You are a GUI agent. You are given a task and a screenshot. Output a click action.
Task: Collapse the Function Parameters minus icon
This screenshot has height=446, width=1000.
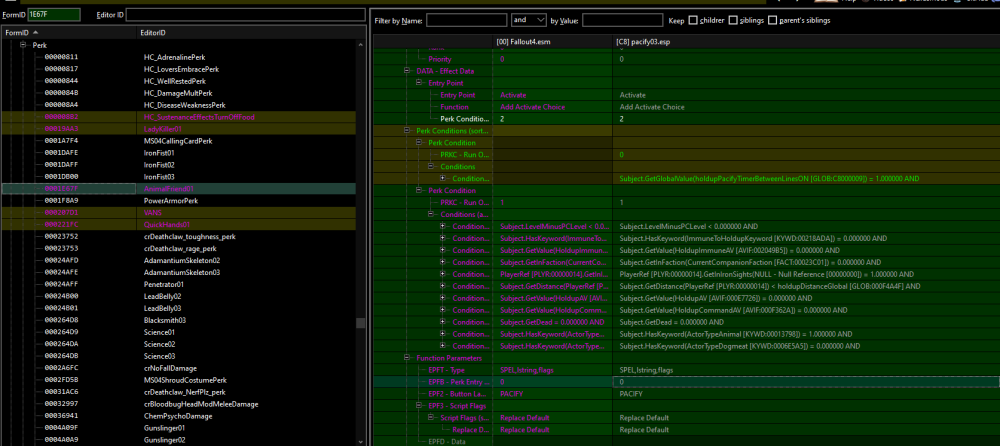407,358
